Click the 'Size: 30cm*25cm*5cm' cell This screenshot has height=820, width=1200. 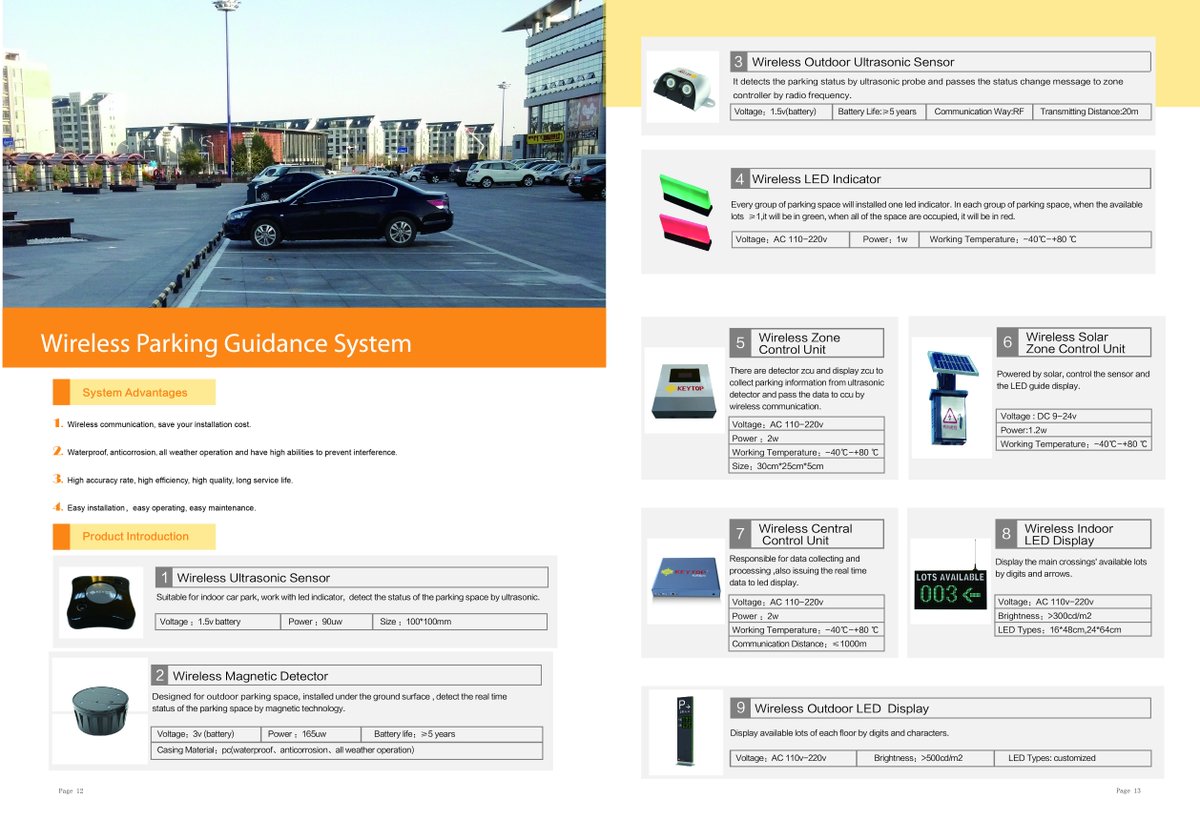point(807,466)
